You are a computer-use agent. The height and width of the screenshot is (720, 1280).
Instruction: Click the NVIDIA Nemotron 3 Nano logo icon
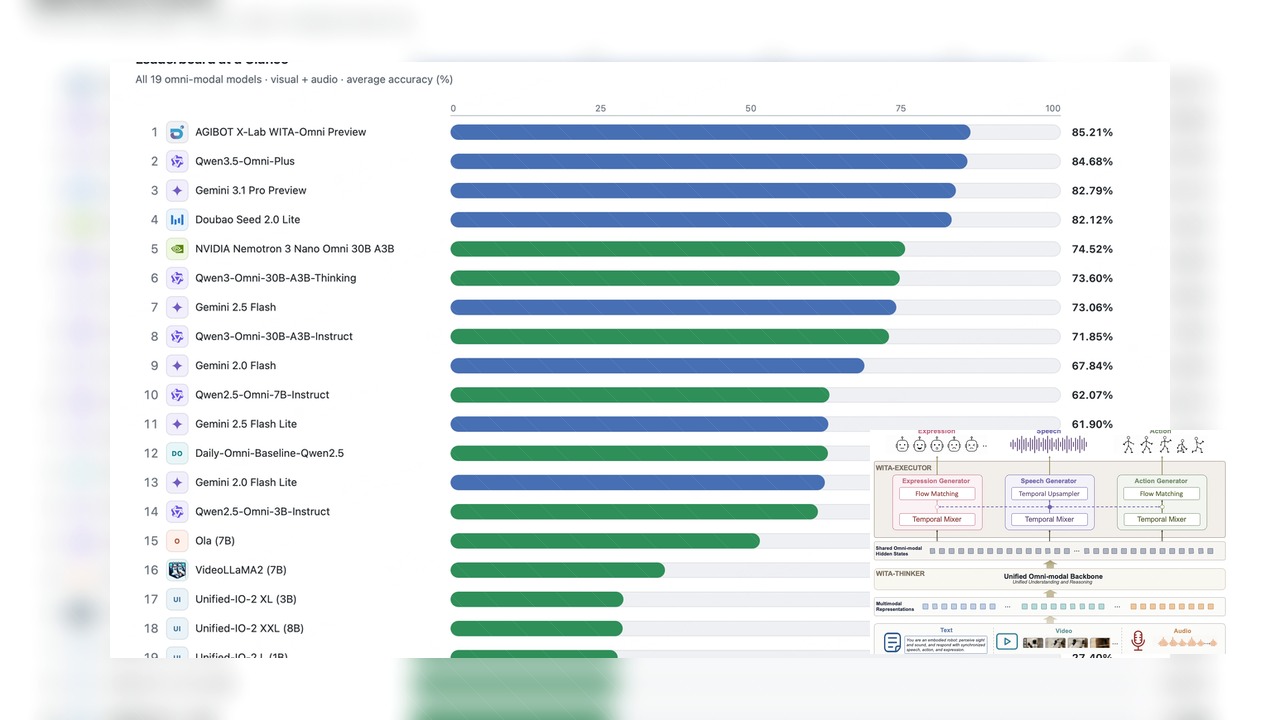tap(177, 249)
